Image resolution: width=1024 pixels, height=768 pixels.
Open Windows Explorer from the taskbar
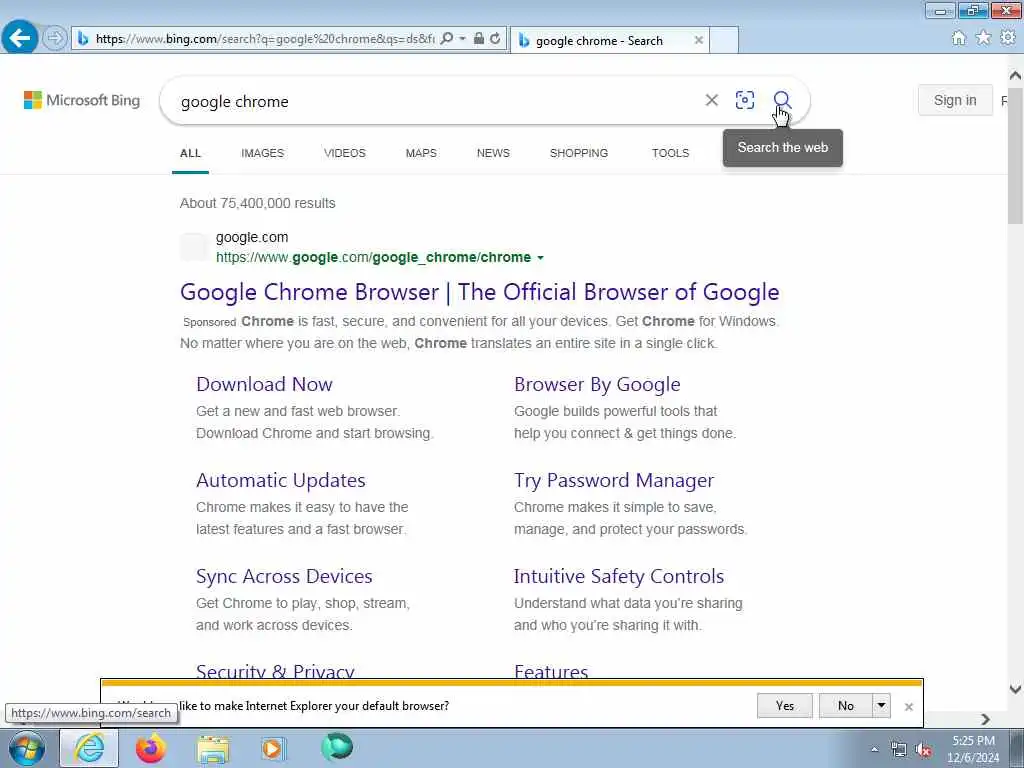point(213,749)
